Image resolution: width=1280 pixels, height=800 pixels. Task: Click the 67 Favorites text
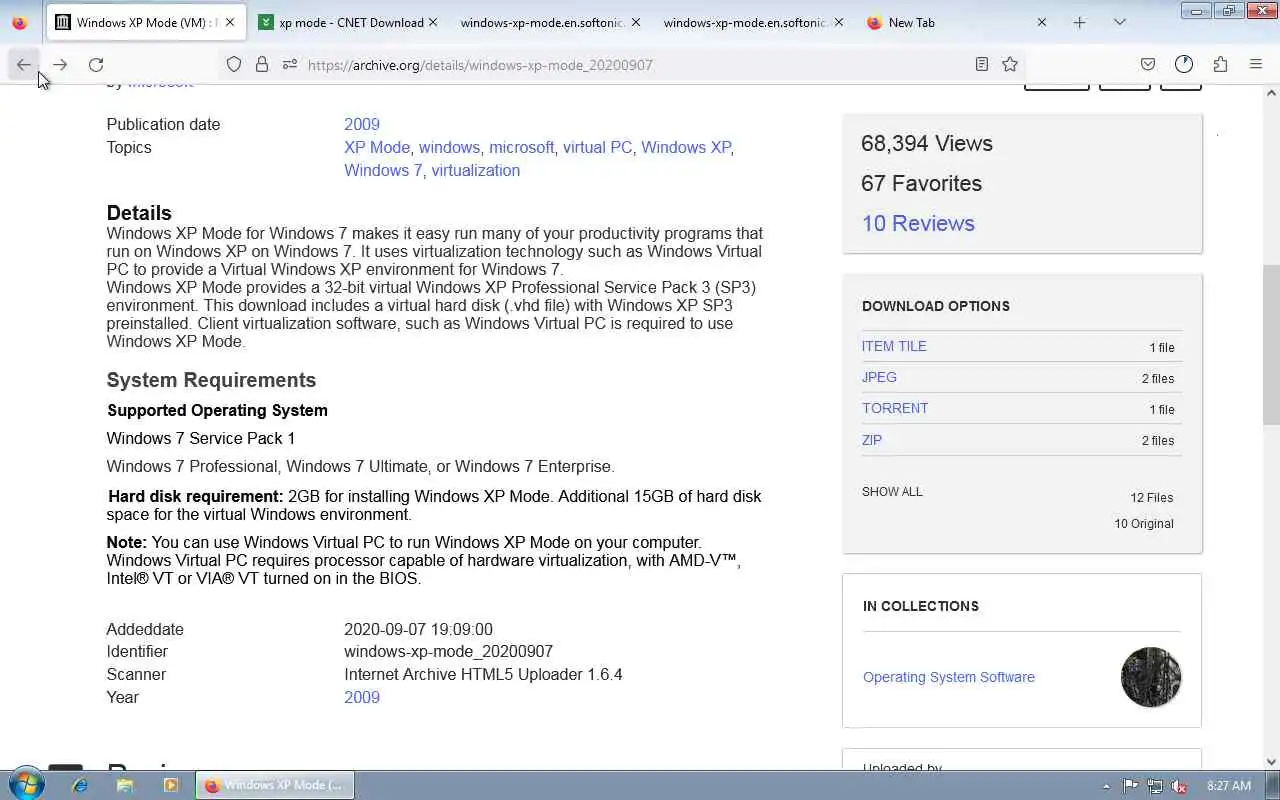click(922, 183)
